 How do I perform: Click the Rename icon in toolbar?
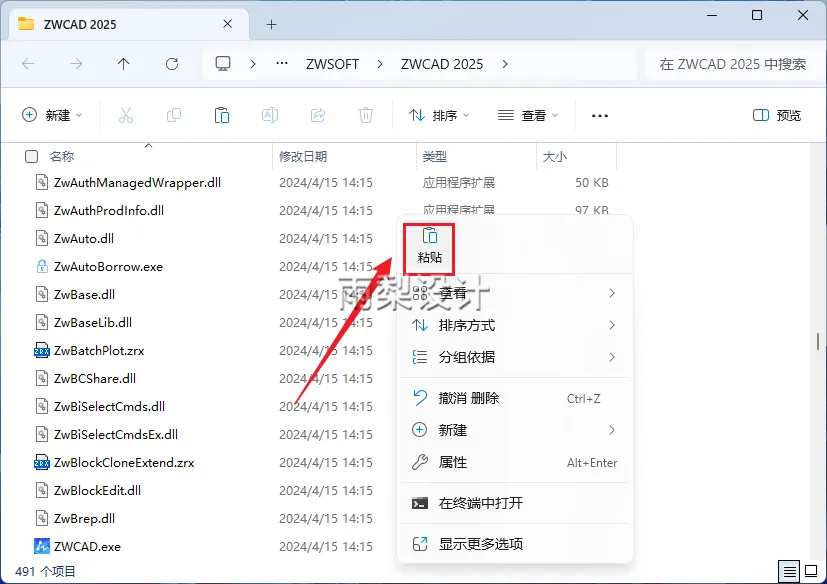270,115
